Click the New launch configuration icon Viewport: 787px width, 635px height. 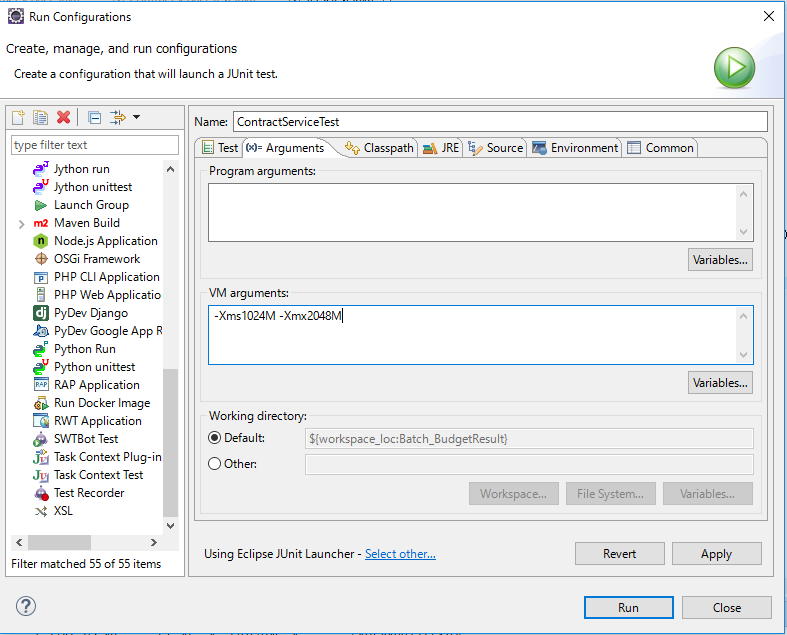point(18,117)
